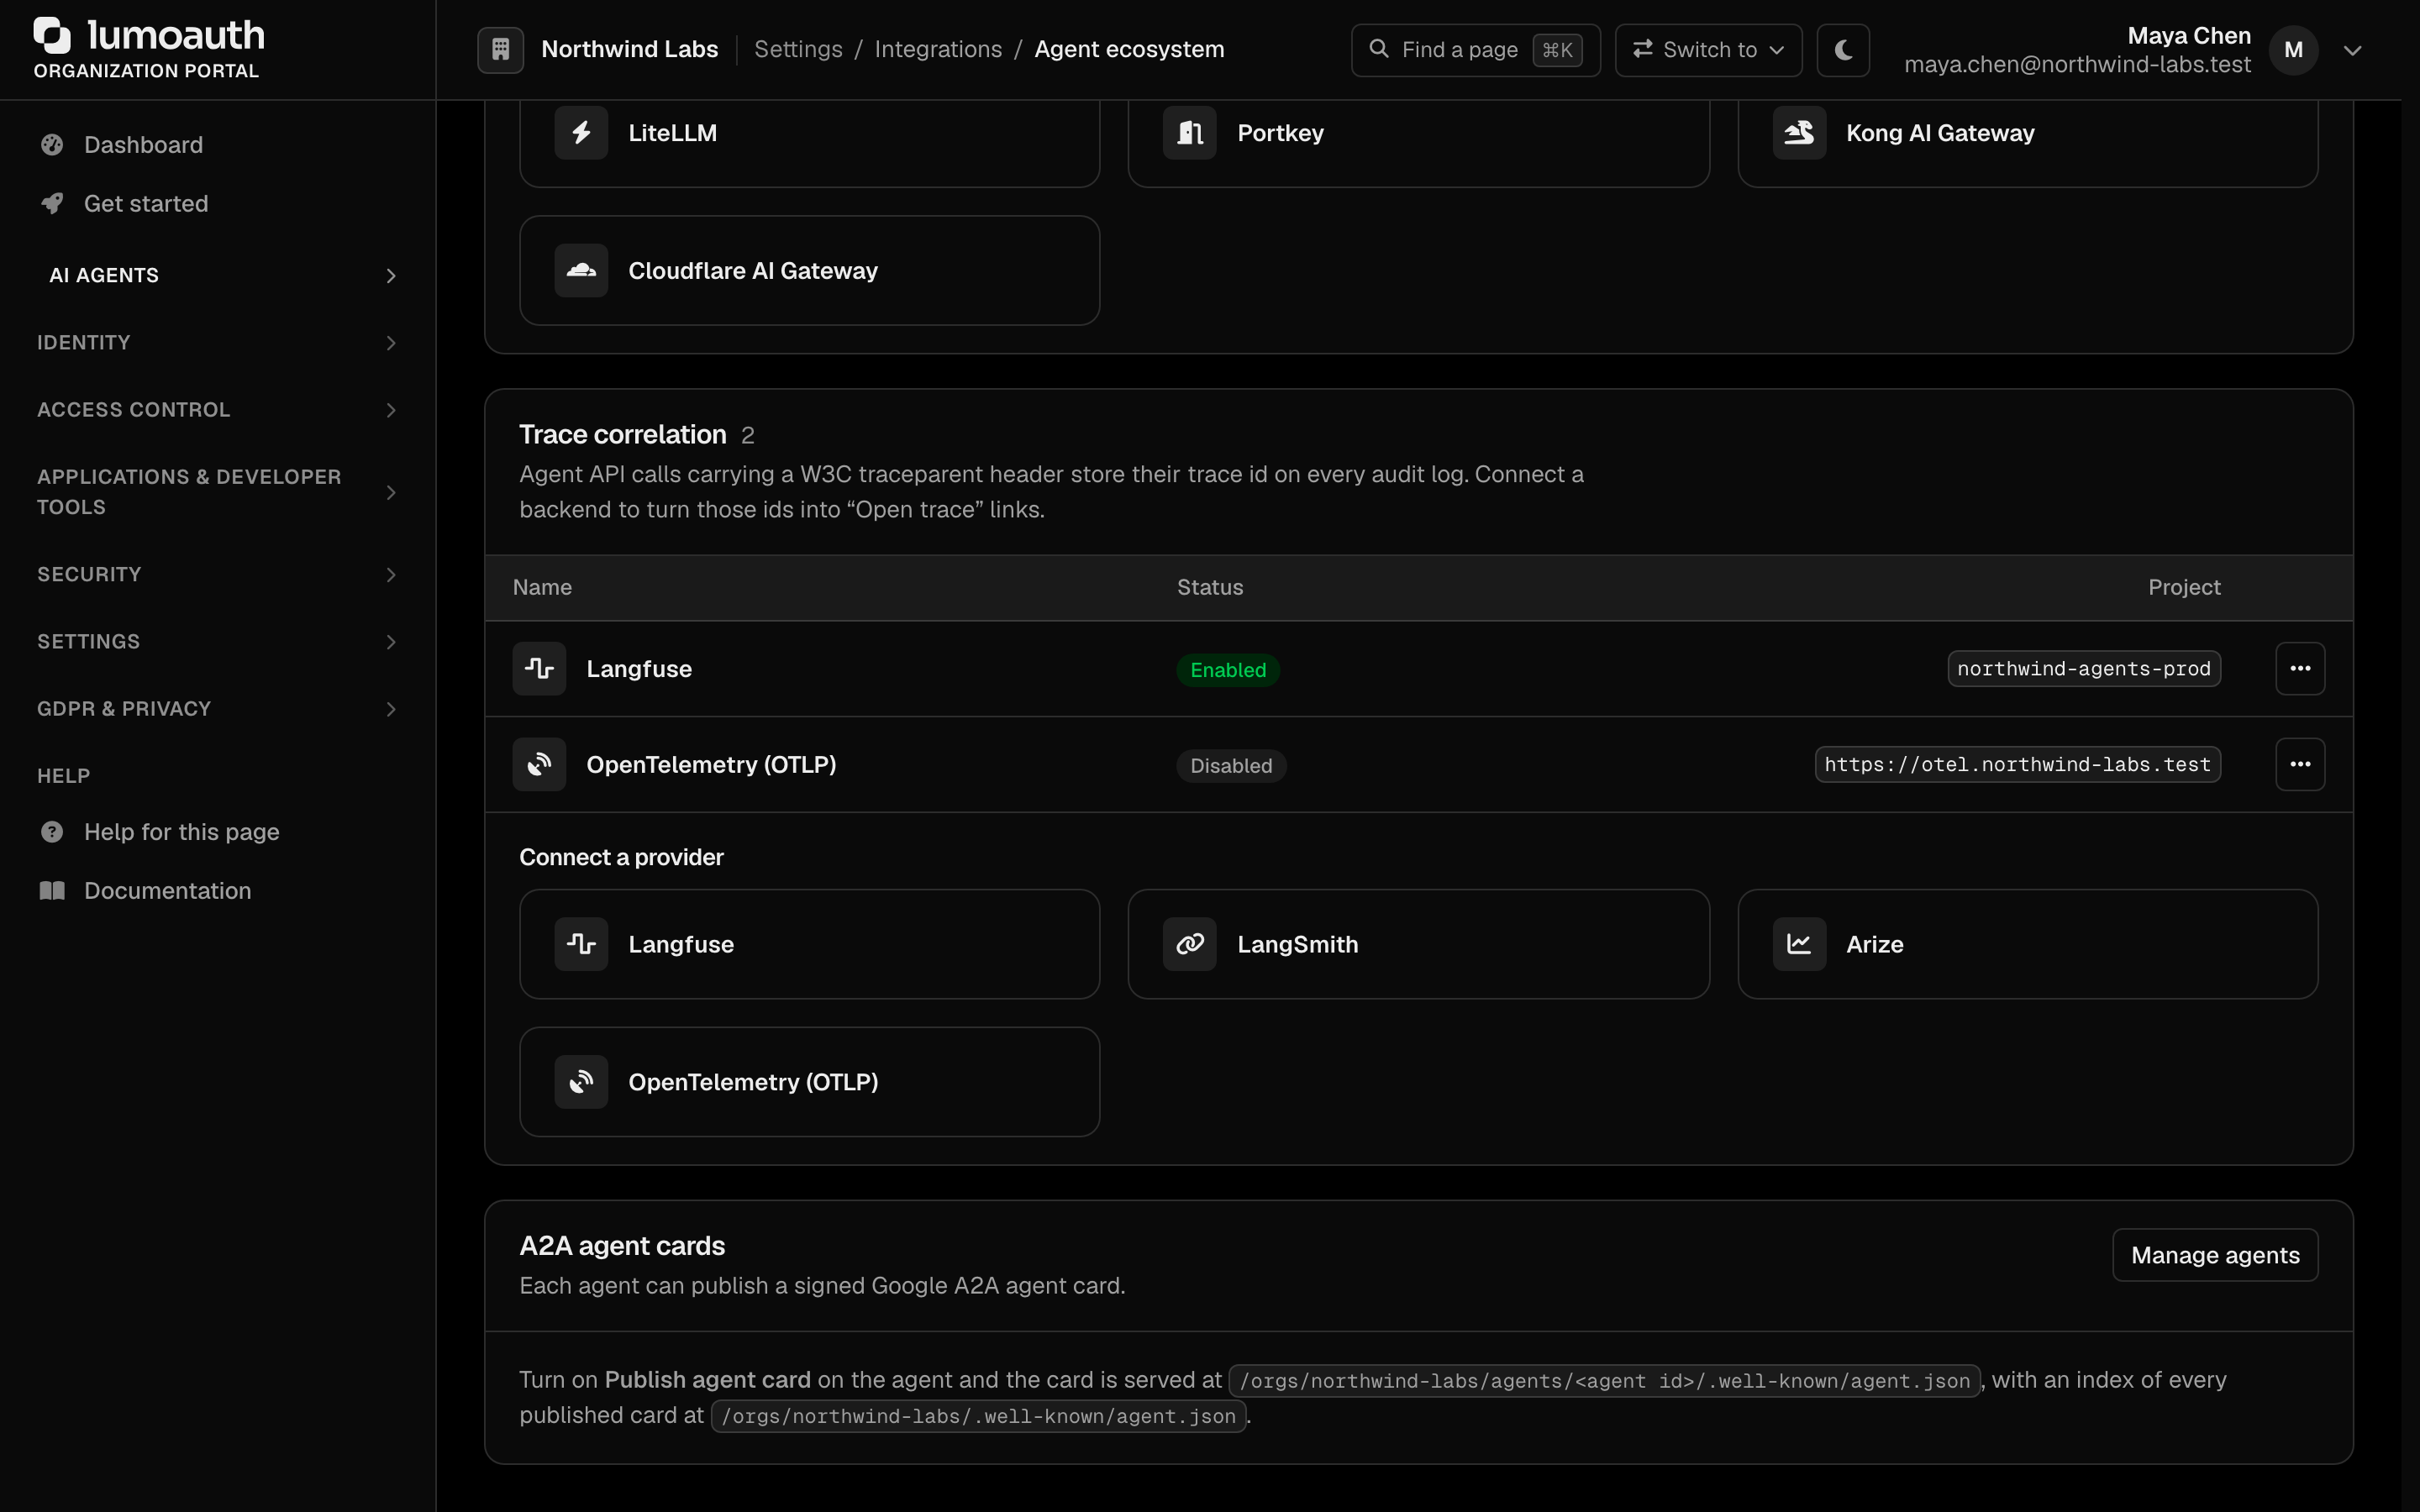This screenshot has height=1512, width=2420.
Task: Open the more options menu for Langfuse
Action: [x=2300, y=669]
